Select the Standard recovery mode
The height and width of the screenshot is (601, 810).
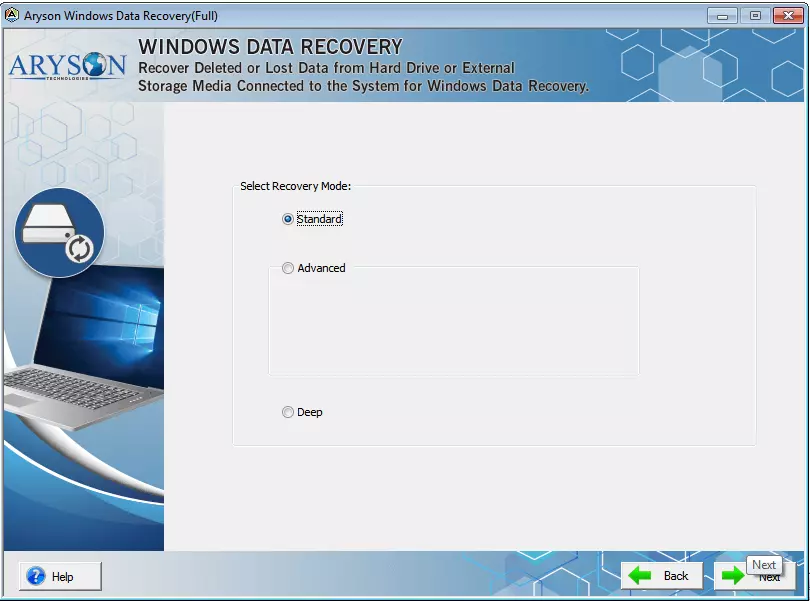pyautogui.click(x=287, y=218)
